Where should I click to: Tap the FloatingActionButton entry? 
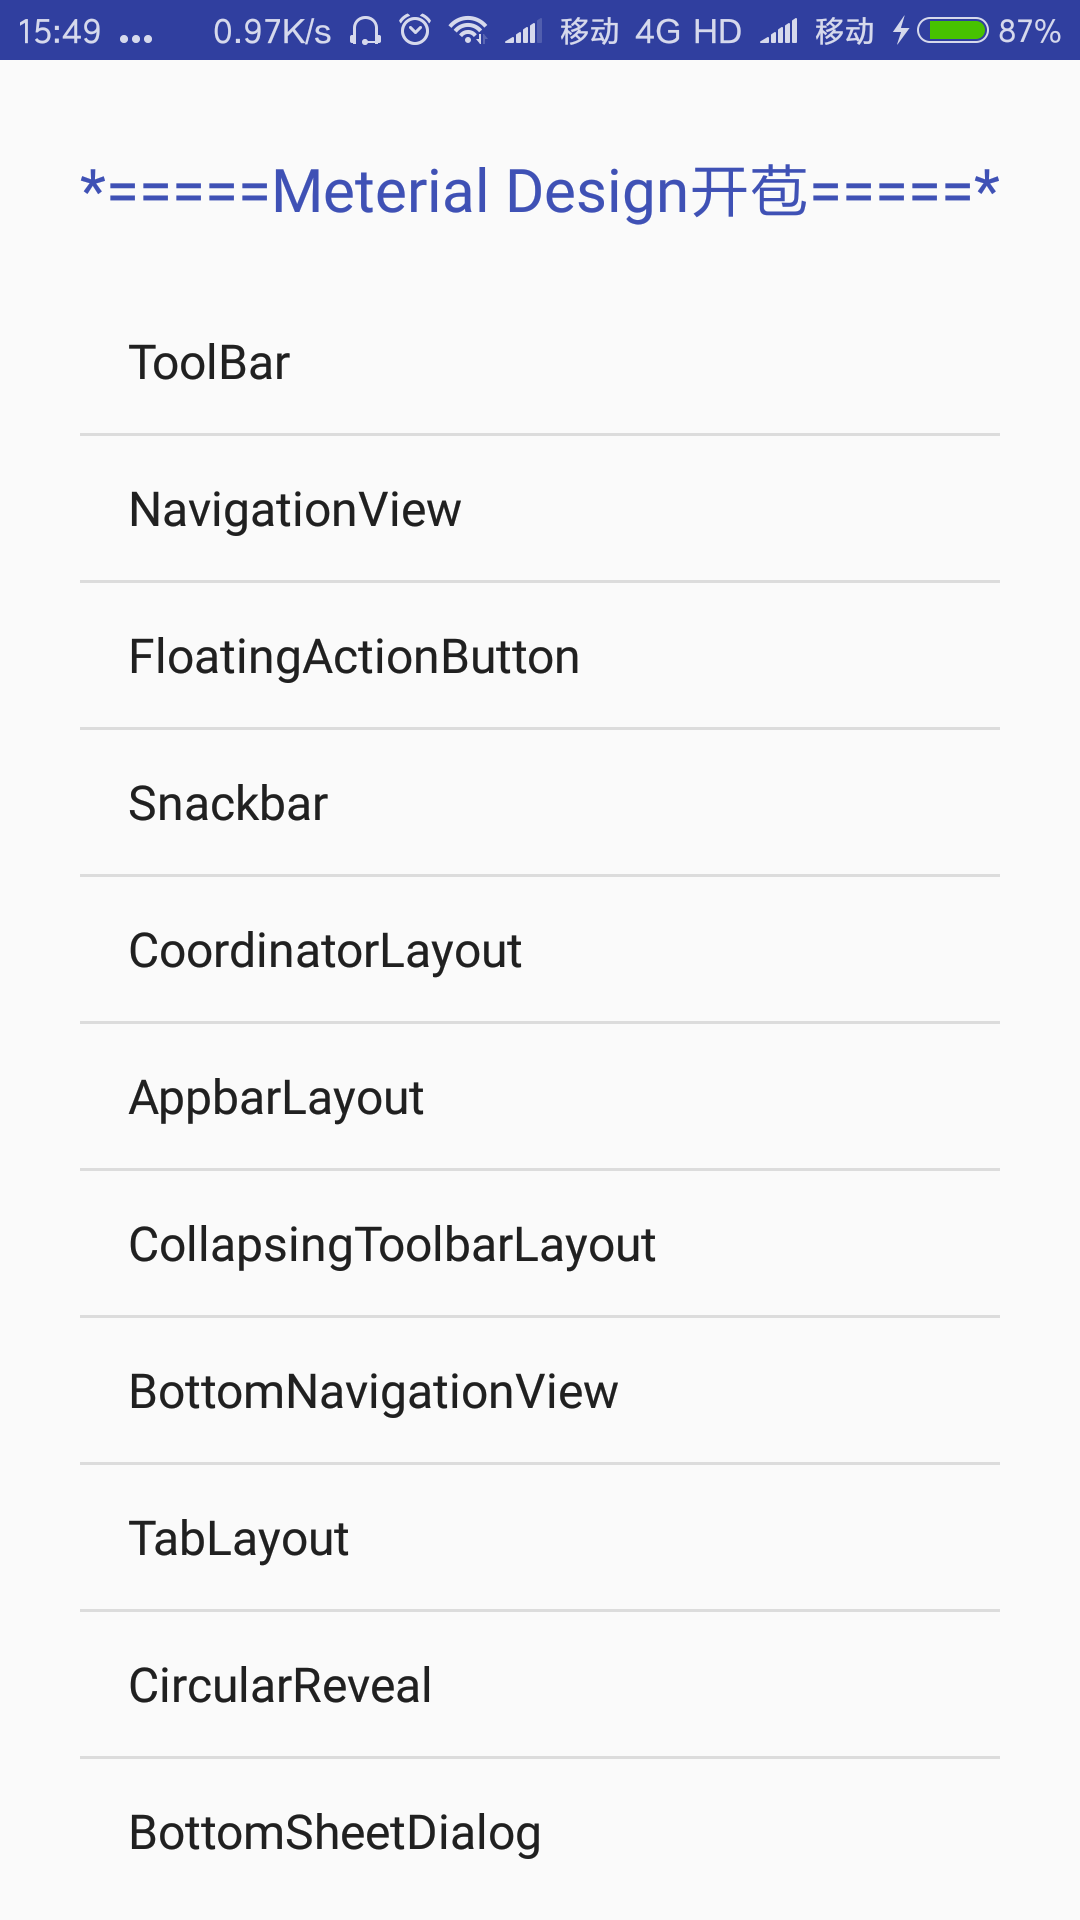click(x=540, y=656)
